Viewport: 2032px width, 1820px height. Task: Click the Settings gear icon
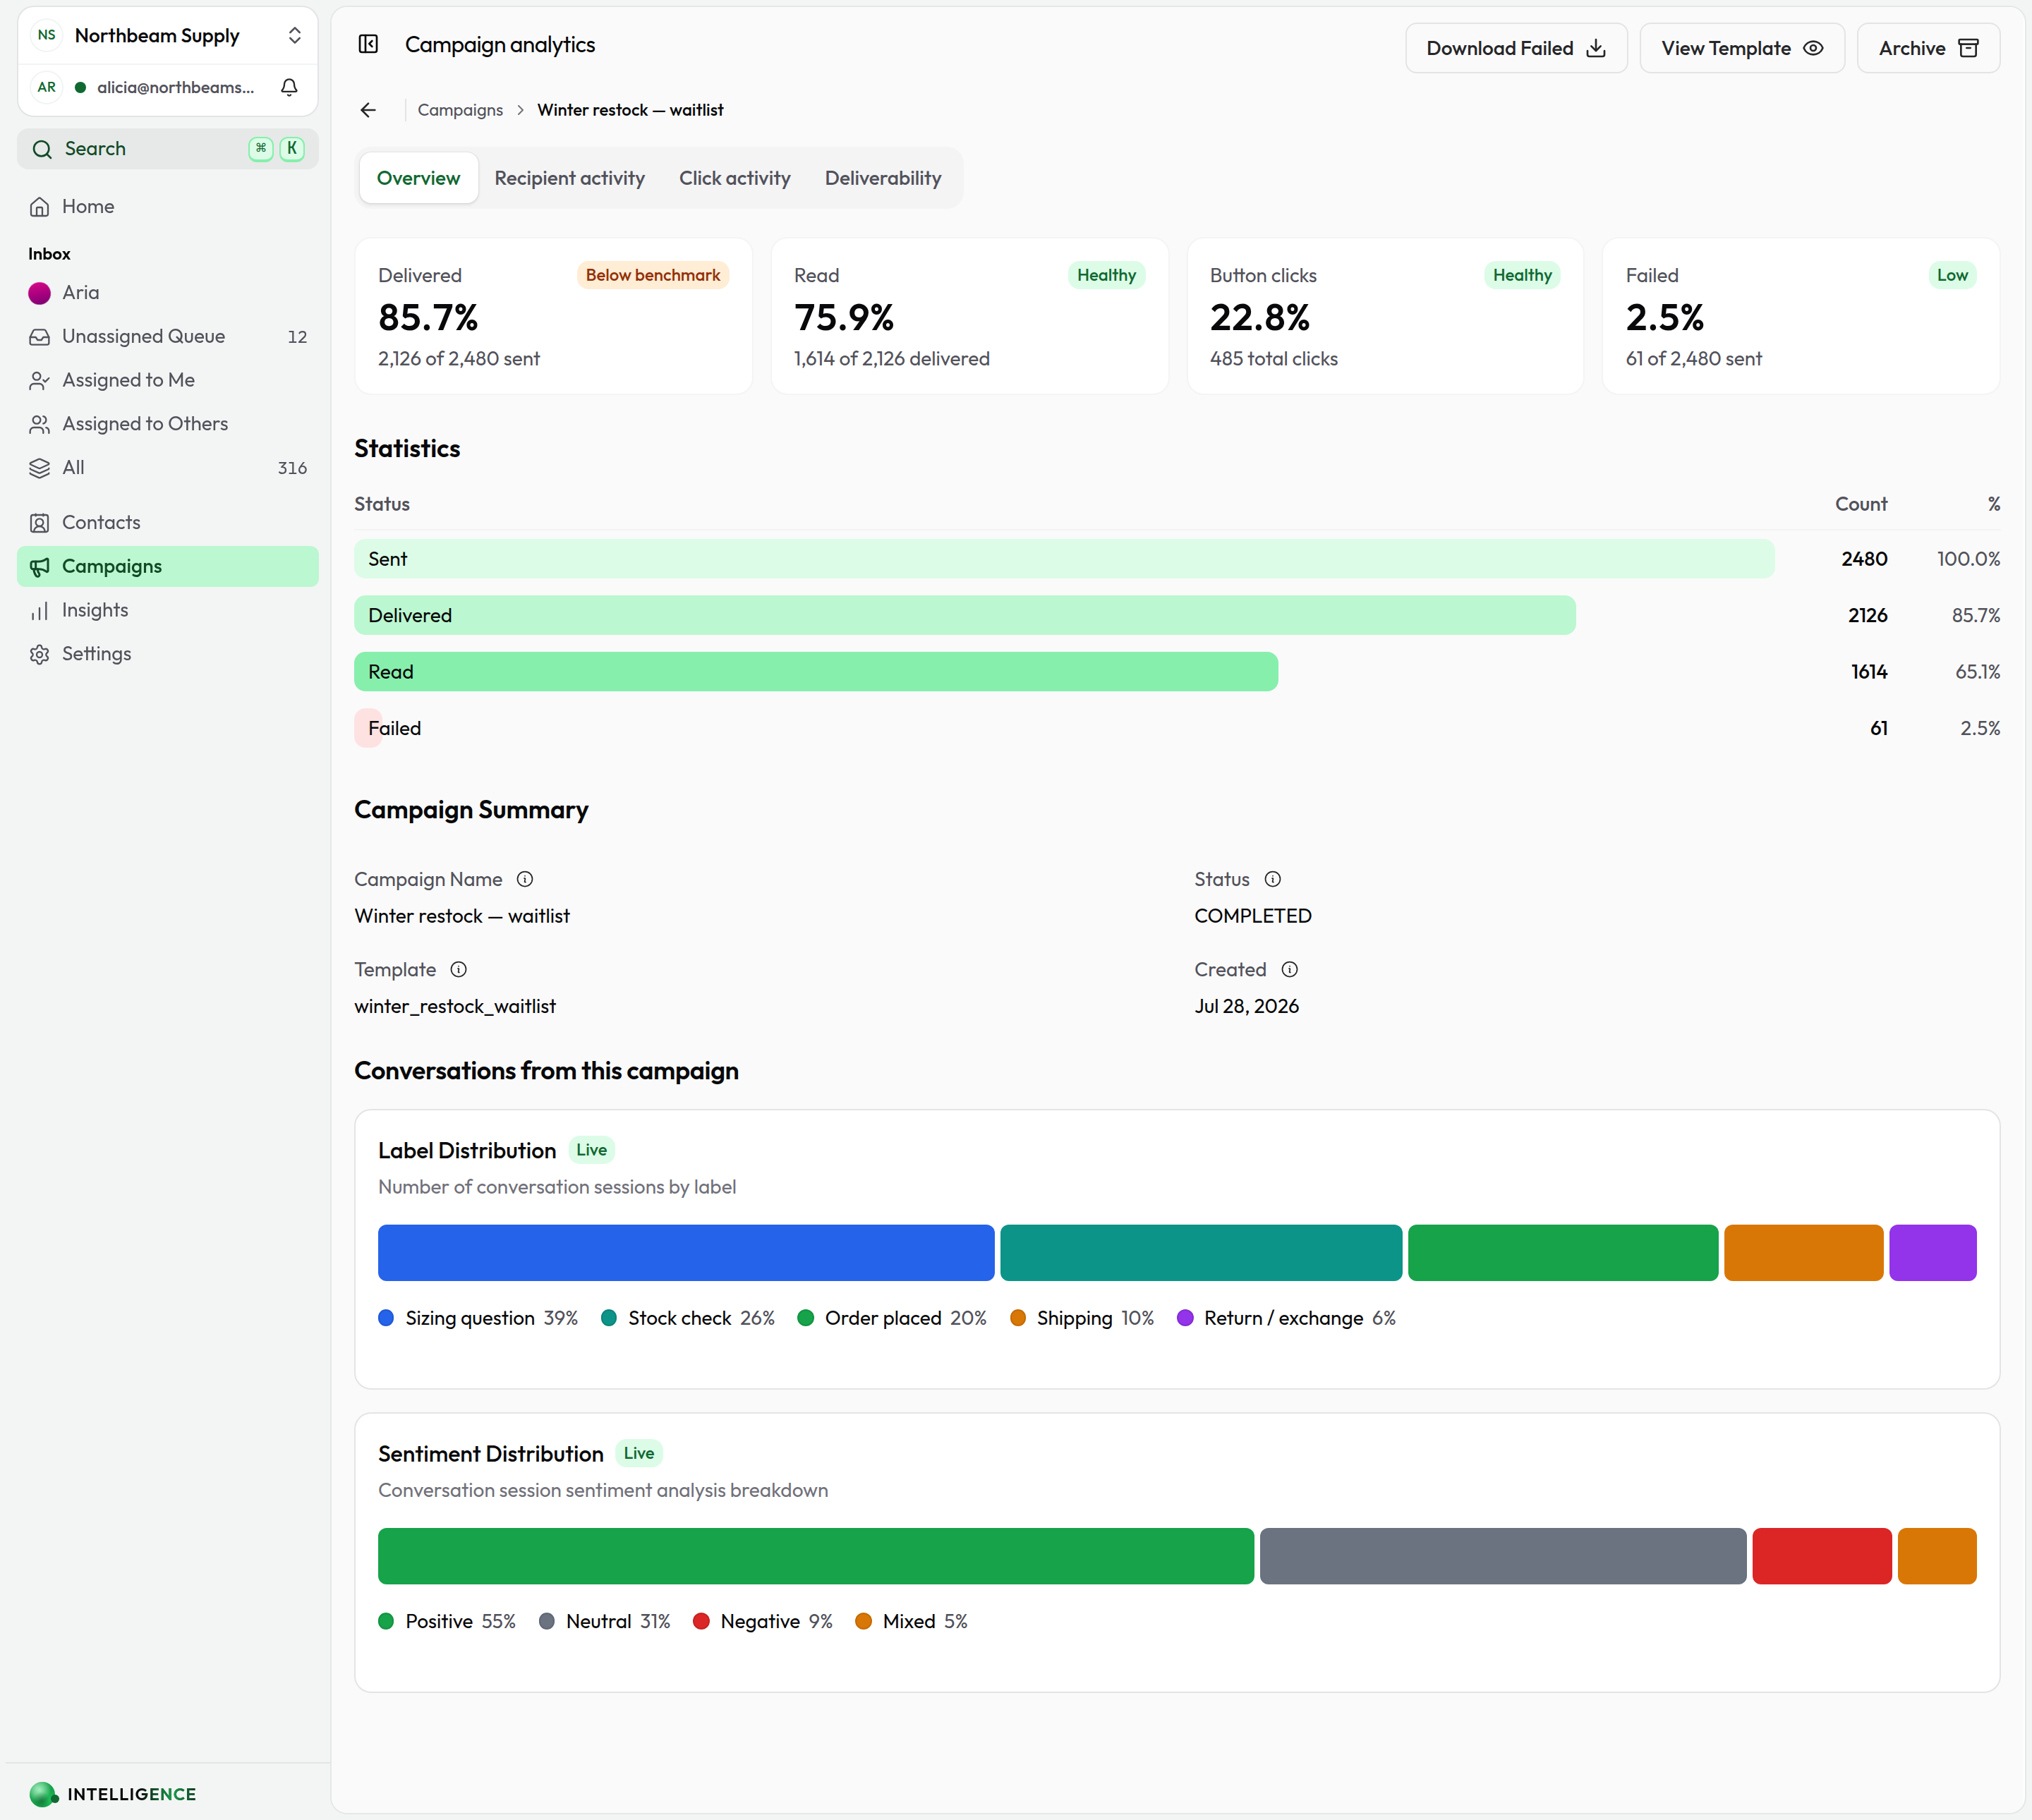click(x=40, y=654)
